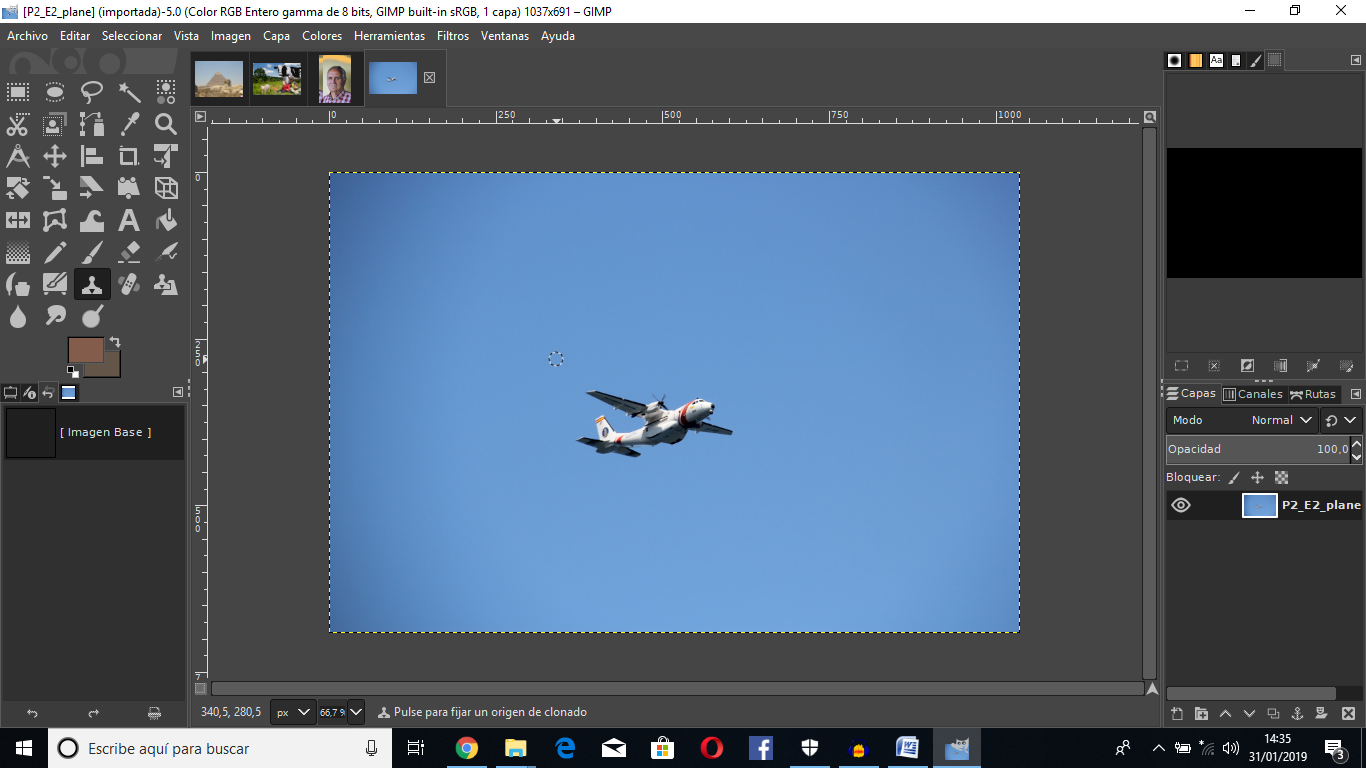Select the Text tool

coord(129,221)
